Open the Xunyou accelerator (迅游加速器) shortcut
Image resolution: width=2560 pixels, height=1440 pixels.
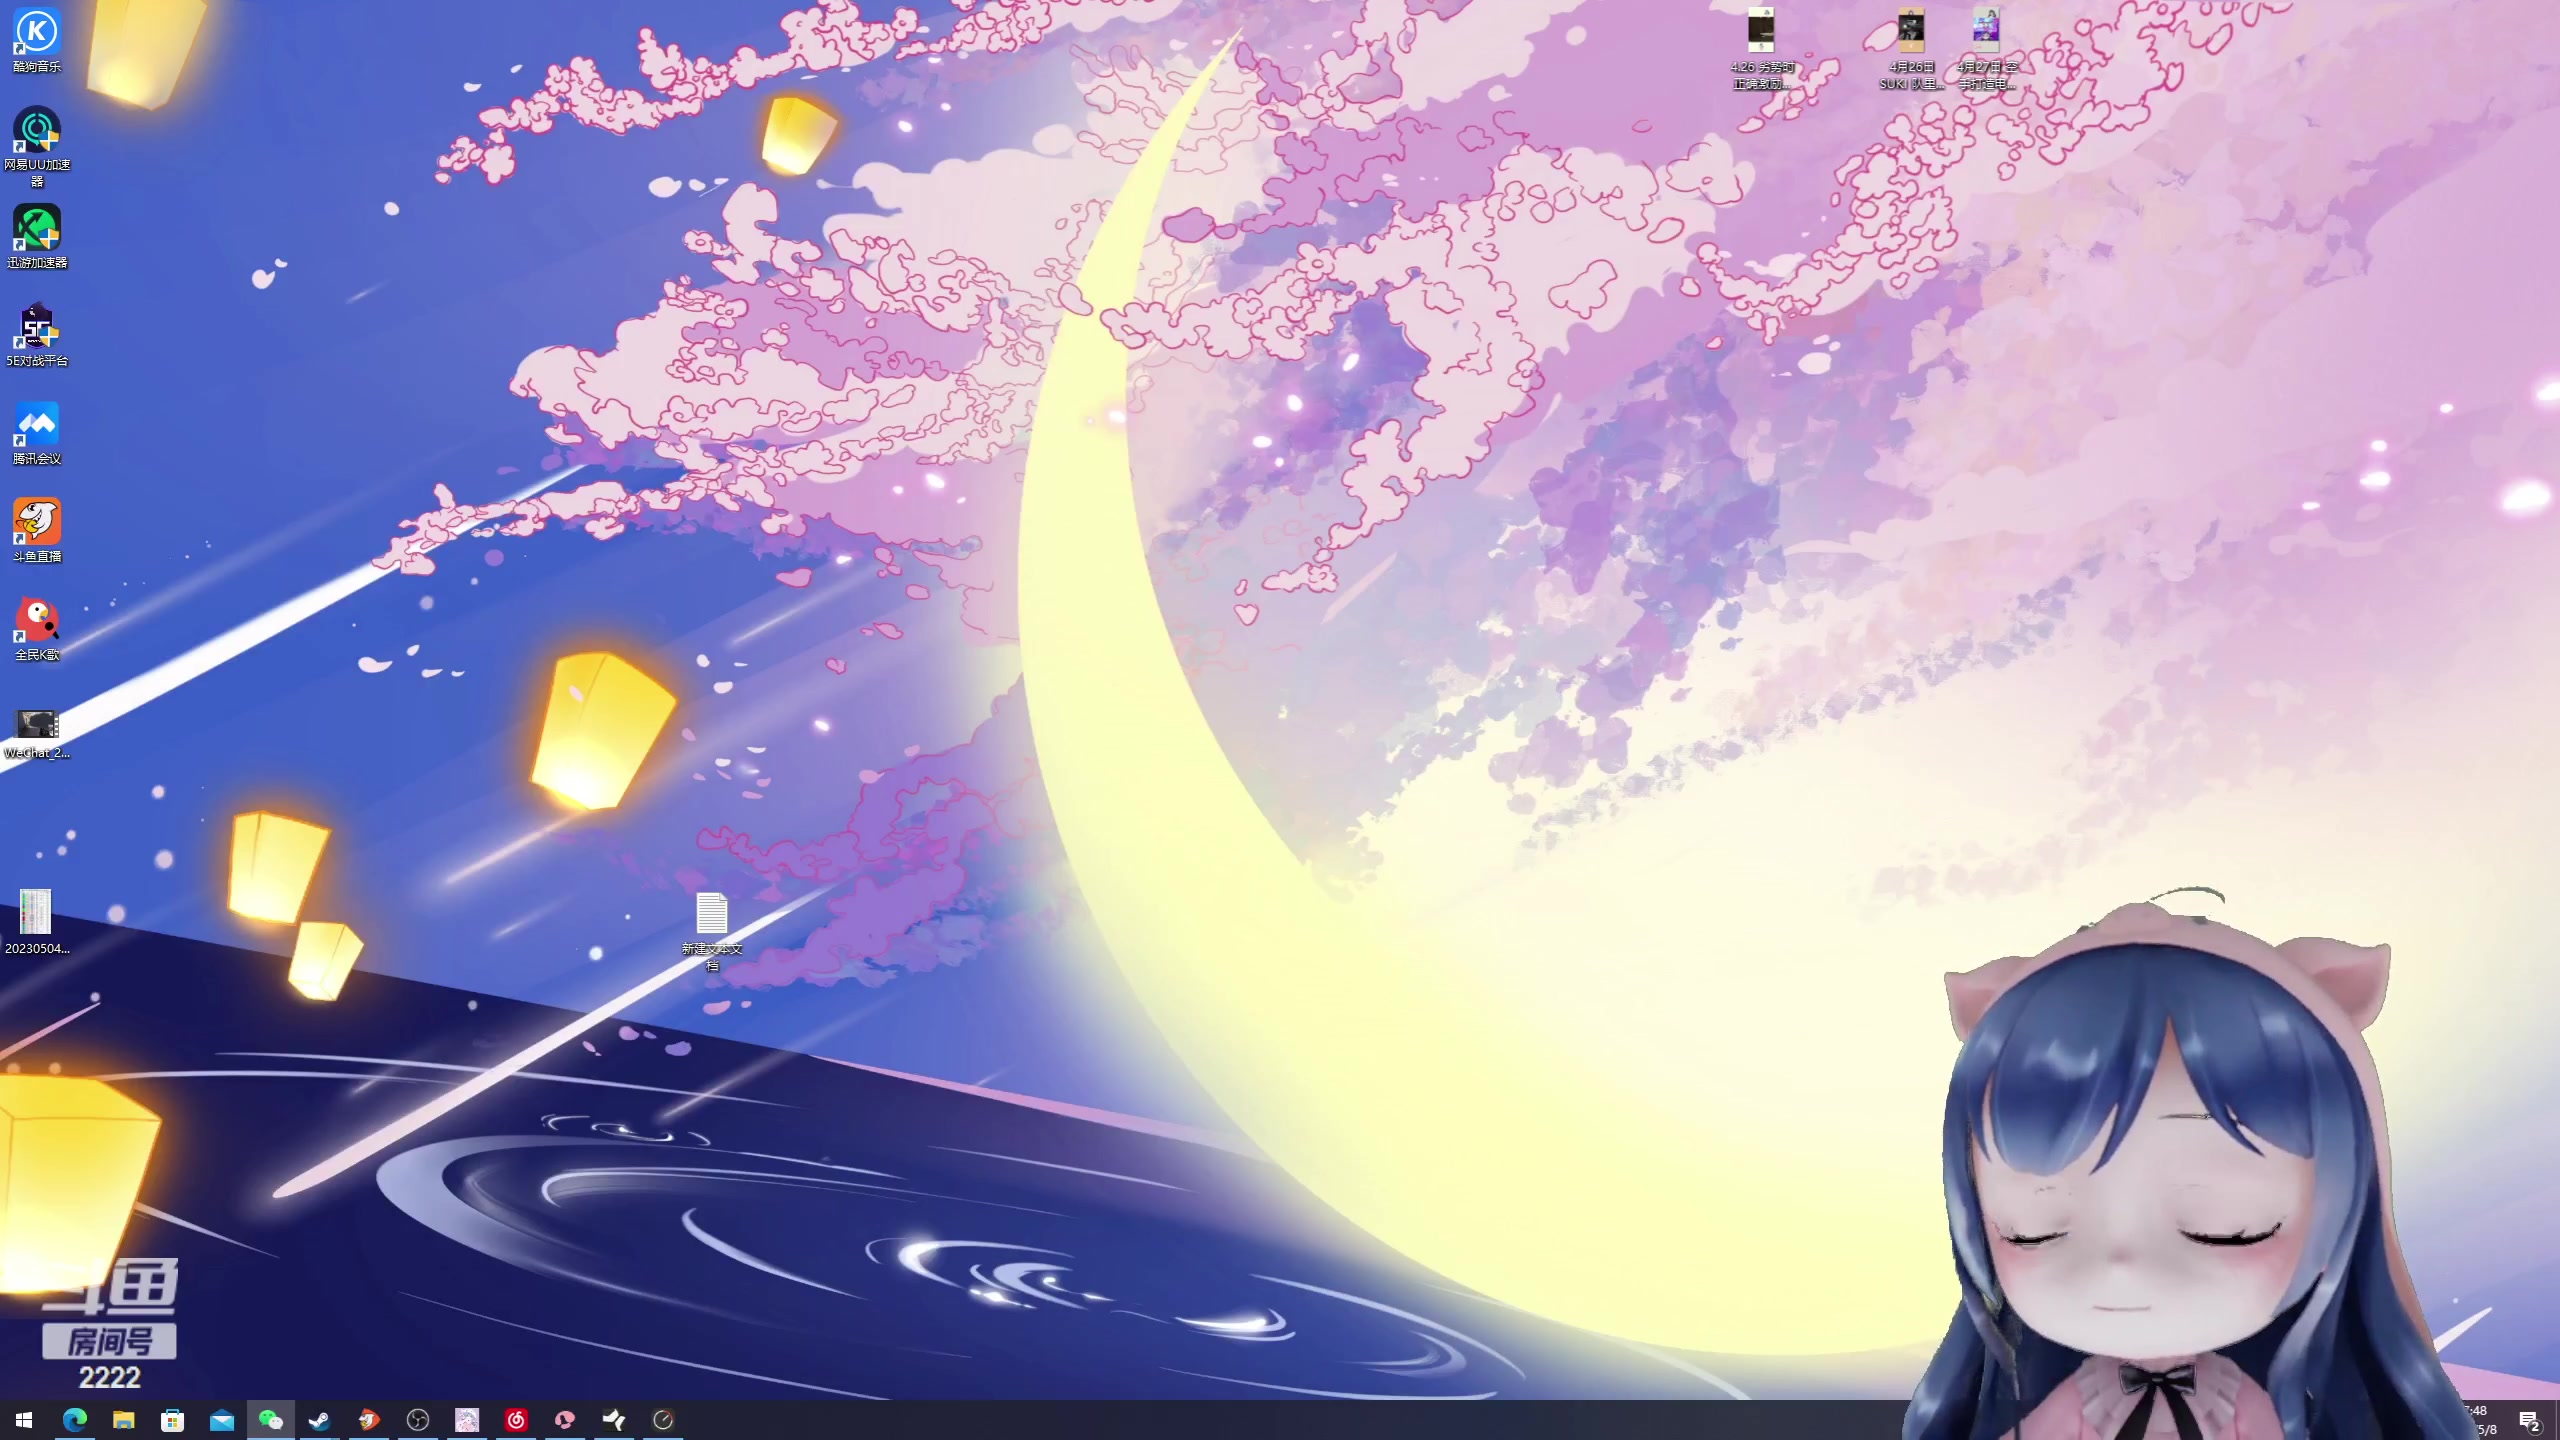click(37, 229)
